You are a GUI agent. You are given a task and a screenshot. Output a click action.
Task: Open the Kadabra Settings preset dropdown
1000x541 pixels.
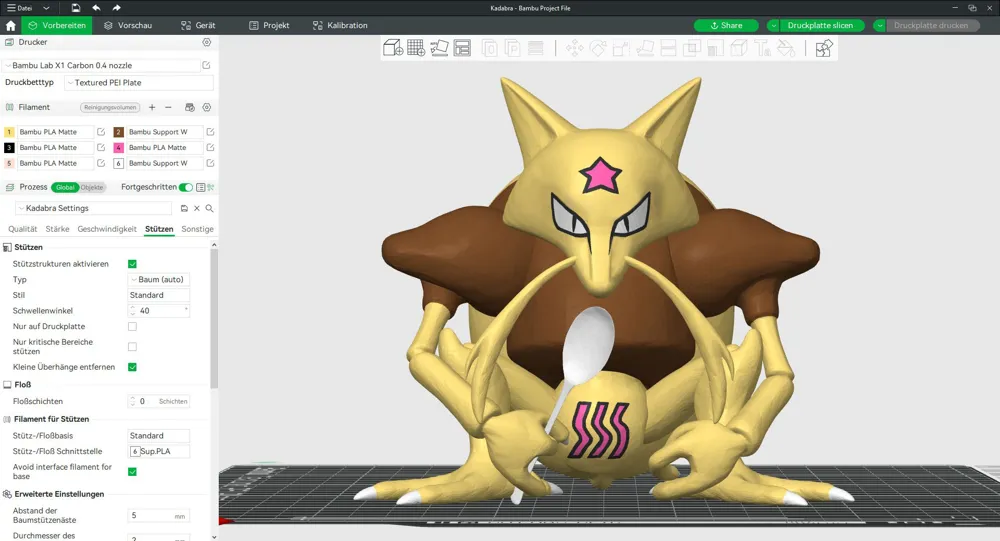tap(93, 208)
